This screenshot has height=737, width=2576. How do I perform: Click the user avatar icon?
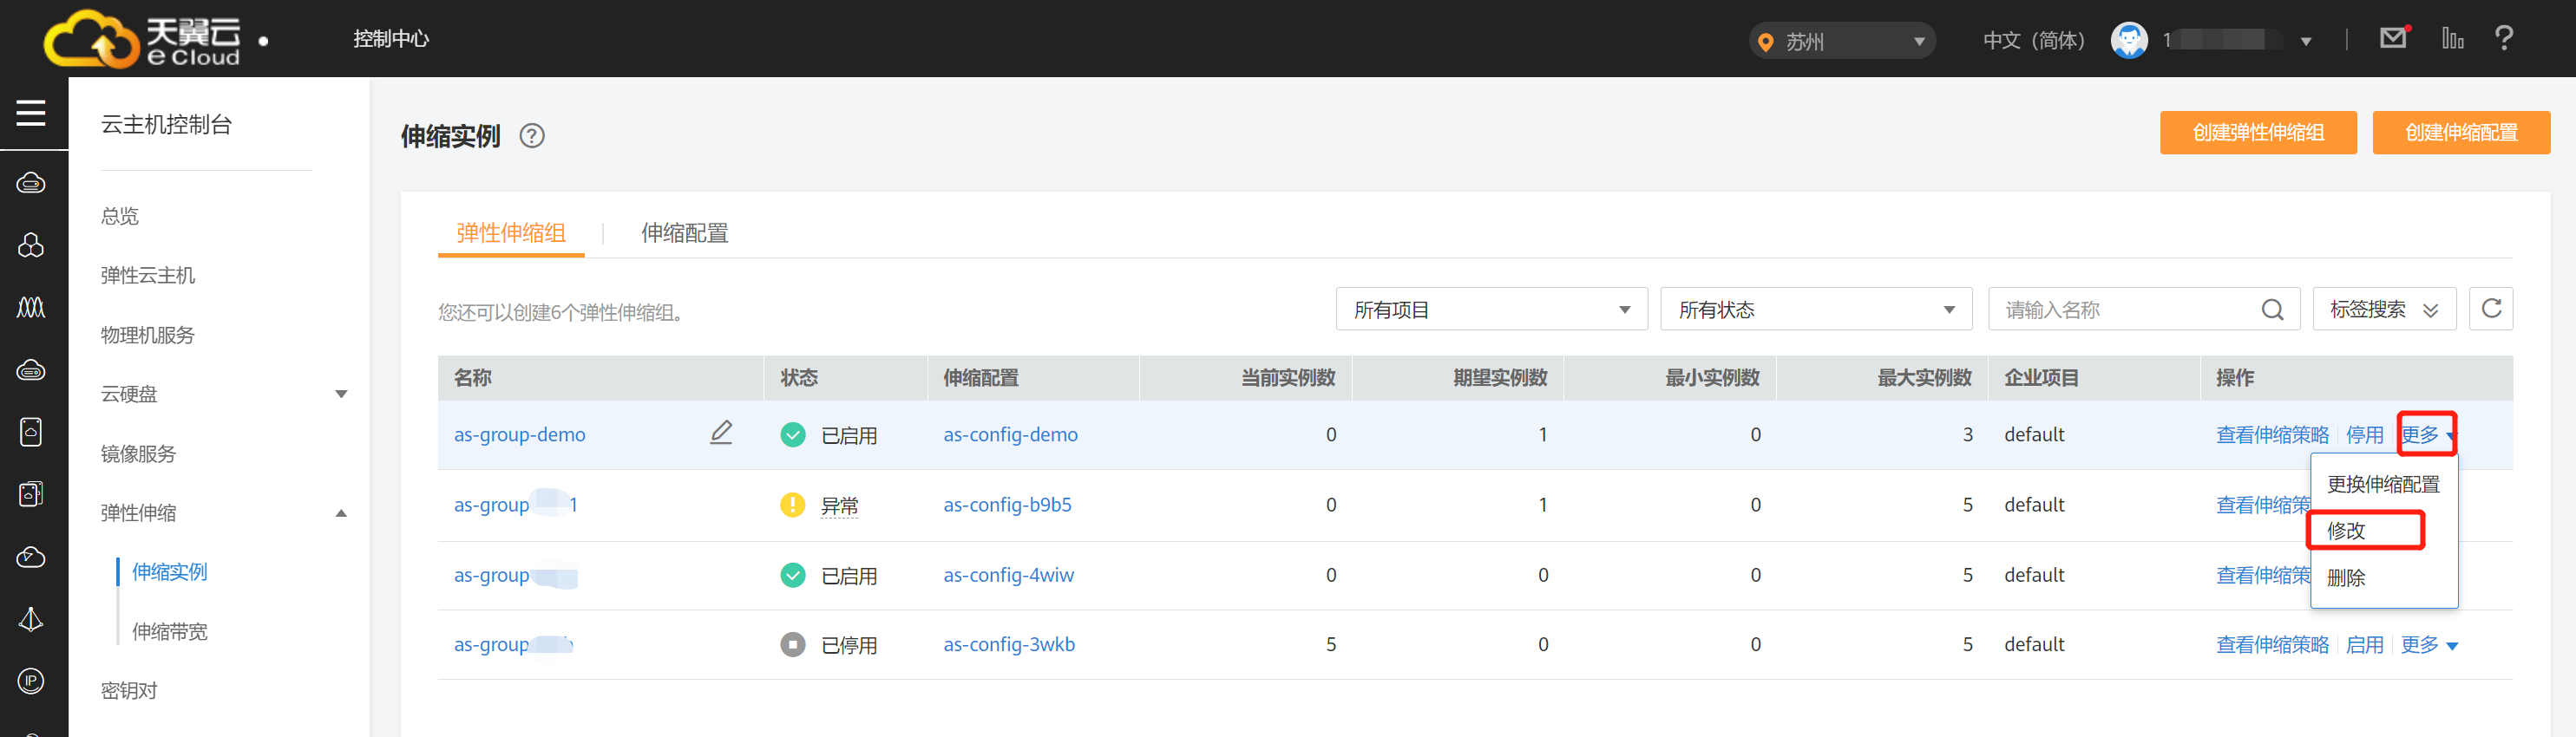2129,40
